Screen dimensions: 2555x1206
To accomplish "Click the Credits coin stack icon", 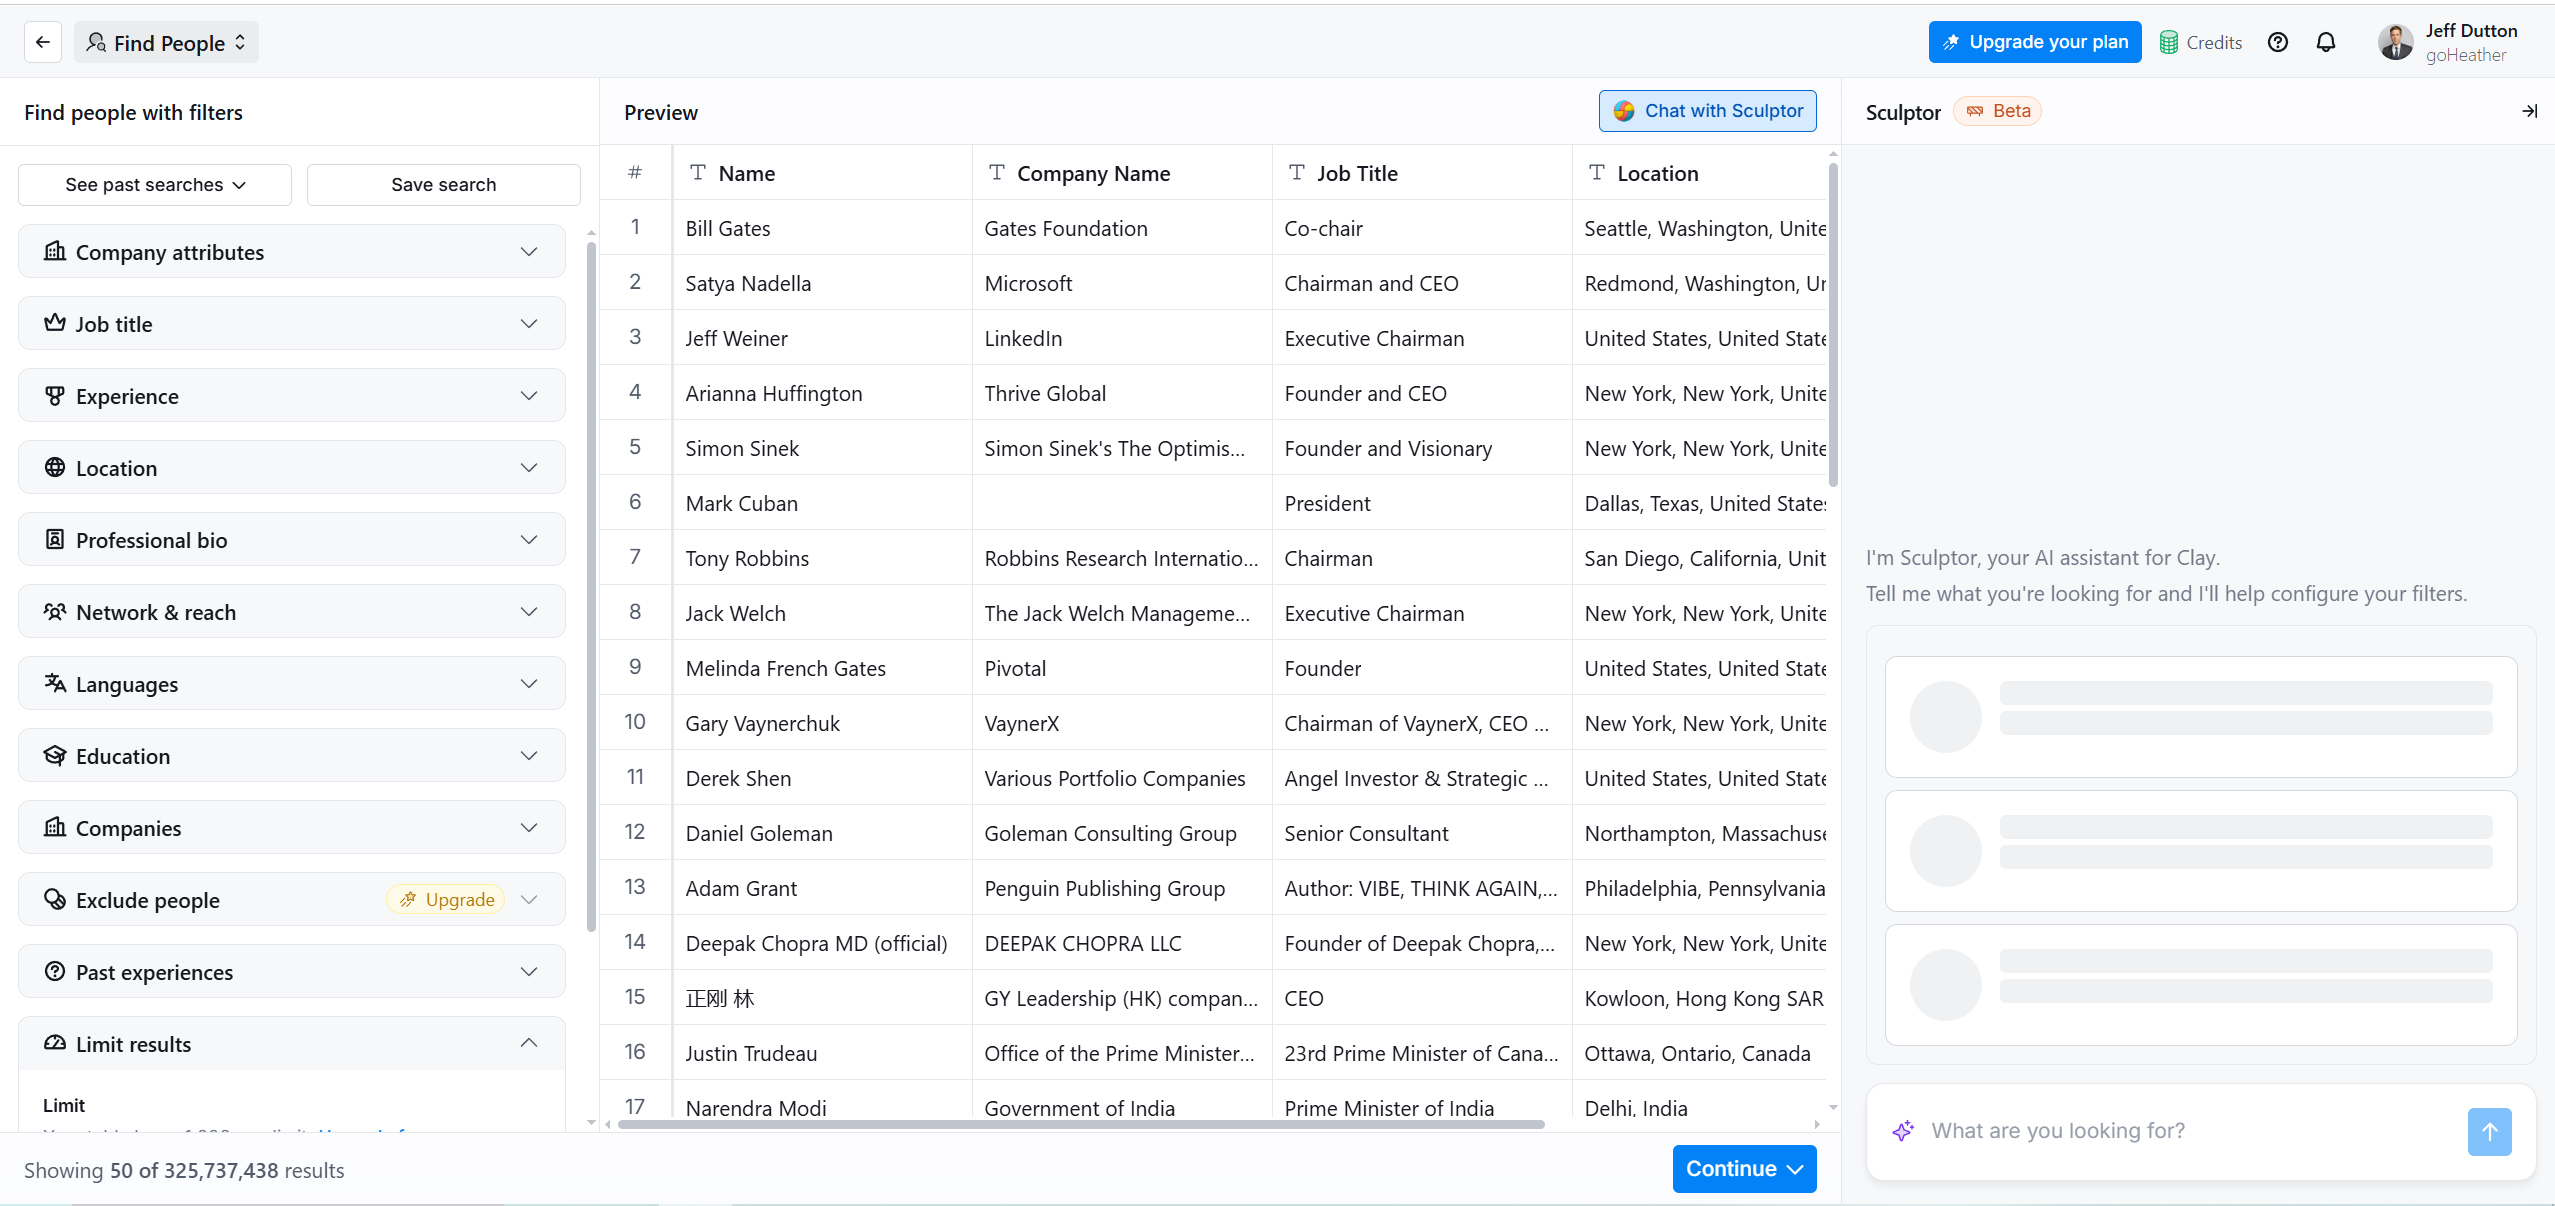I will pyautogui.click(x=2168, y=42).
